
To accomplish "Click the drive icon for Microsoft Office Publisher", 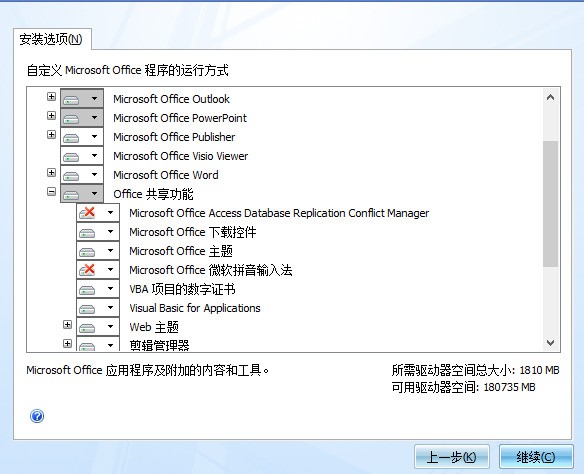I will 71,138.
